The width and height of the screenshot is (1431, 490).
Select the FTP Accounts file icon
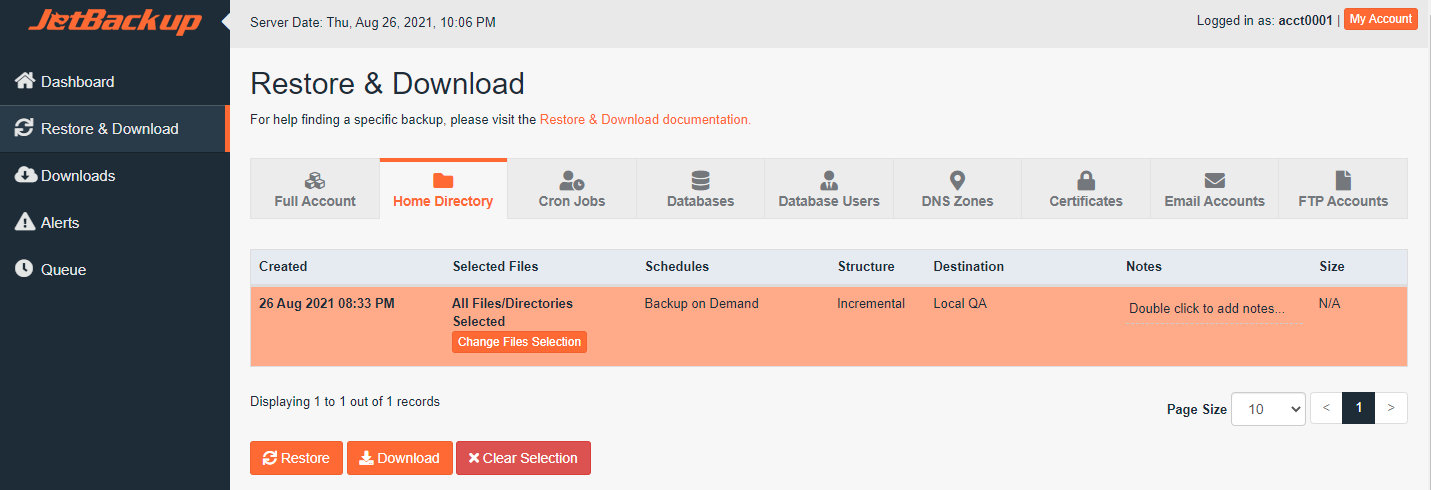tap(1343, 181)
